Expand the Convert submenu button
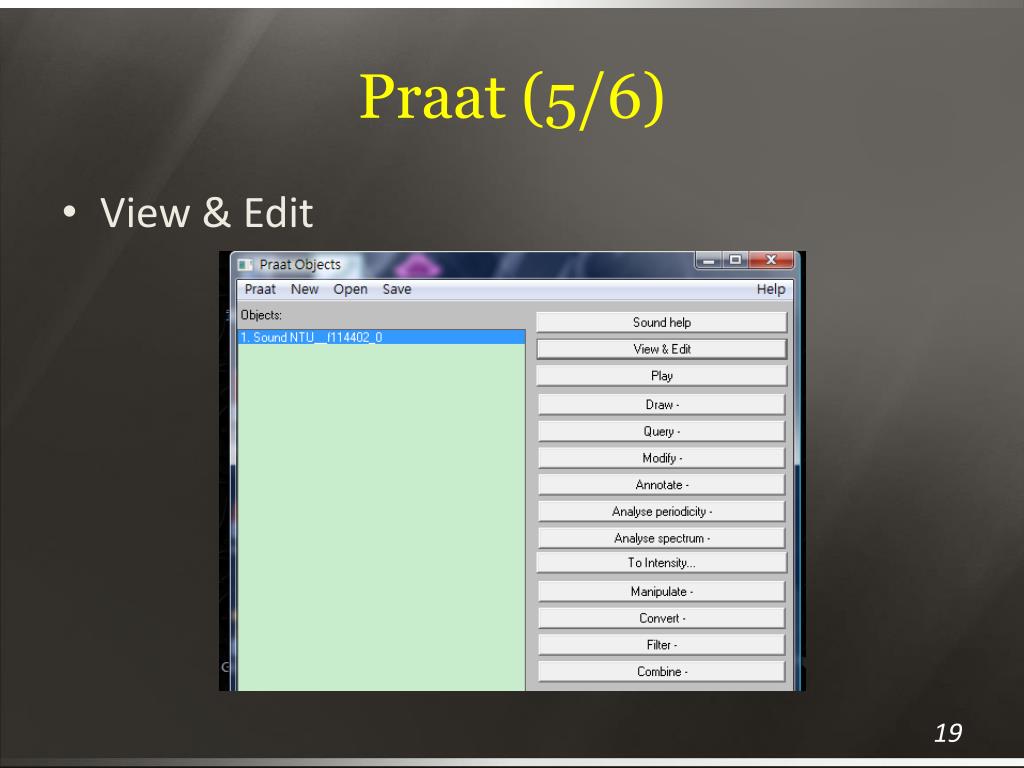The height and width of the screenshot is (768, 1024). [x=662, y=618]
